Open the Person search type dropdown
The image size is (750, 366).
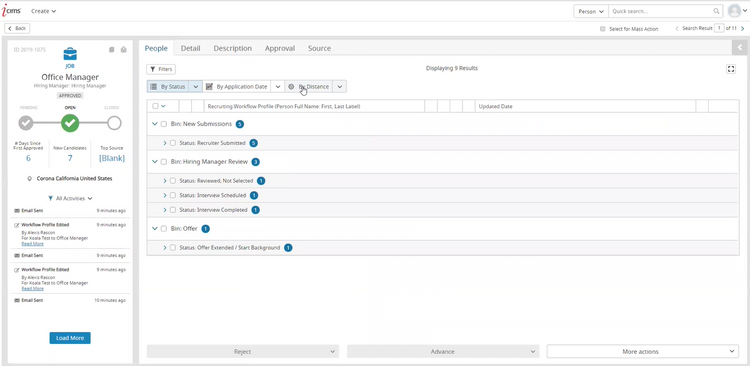591,11
